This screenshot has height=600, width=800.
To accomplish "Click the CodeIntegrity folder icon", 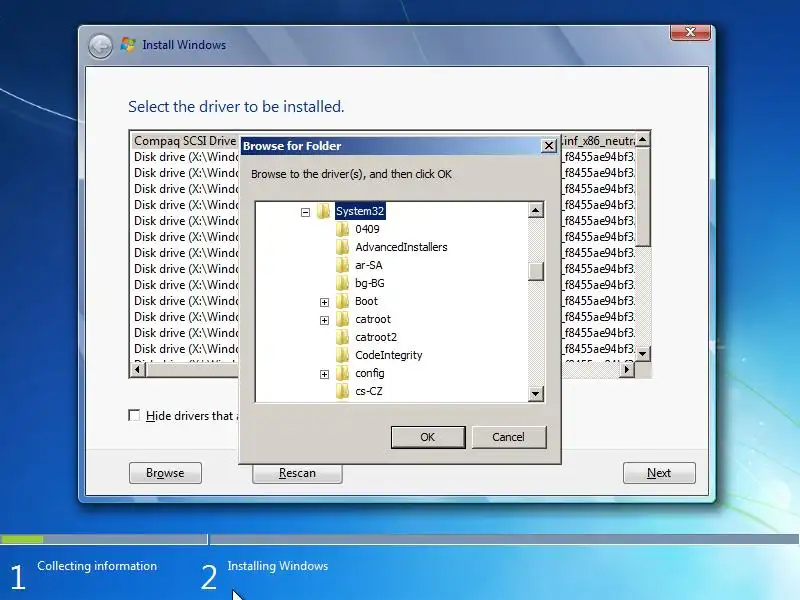I will [343, 355].
